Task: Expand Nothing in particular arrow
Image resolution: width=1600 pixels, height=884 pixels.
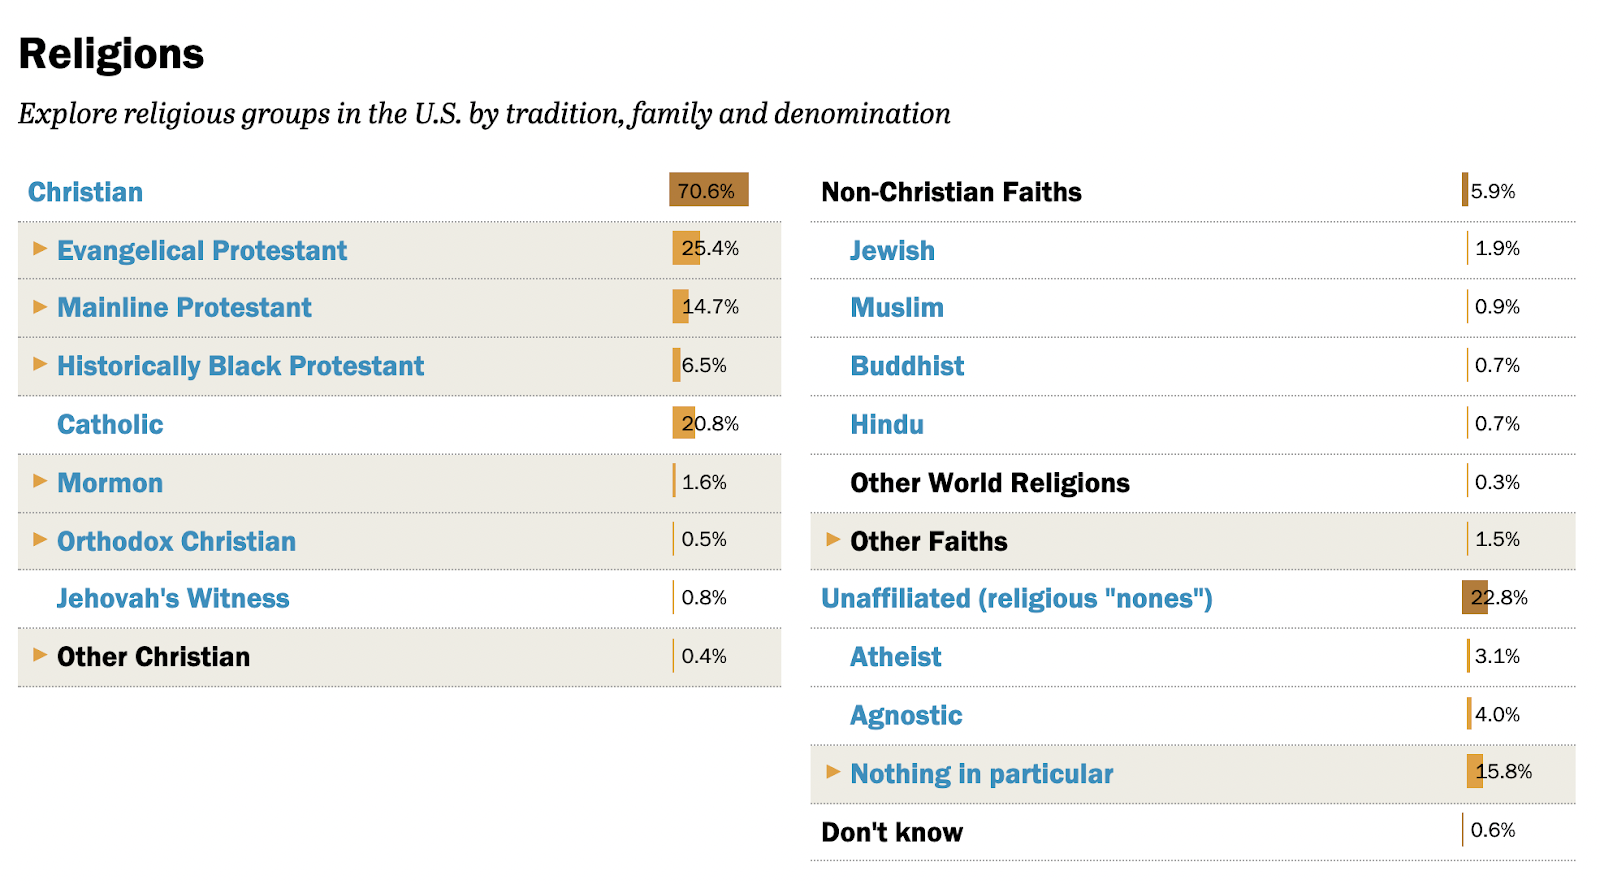Action: point(833,772)
